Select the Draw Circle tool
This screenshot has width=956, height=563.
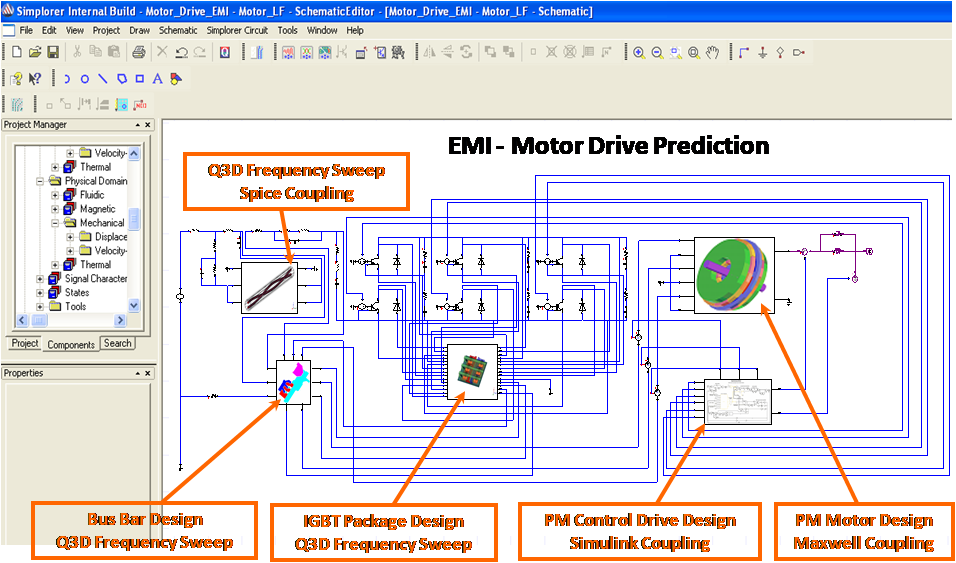[85, 79]
